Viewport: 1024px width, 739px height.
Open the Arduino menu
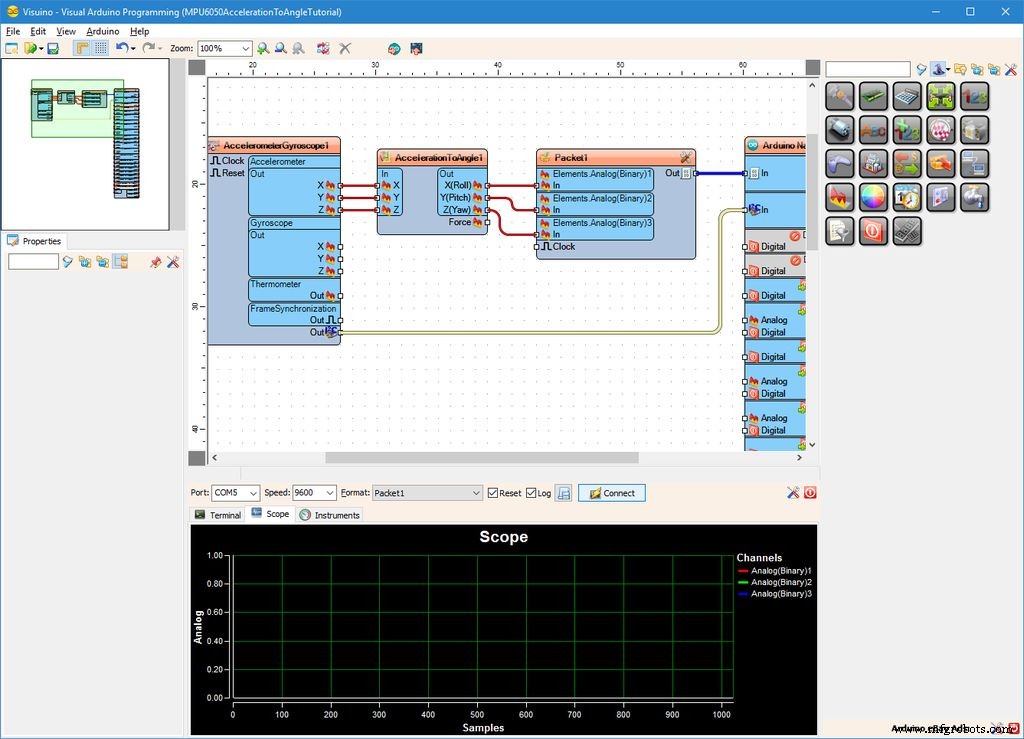(103, 31)
